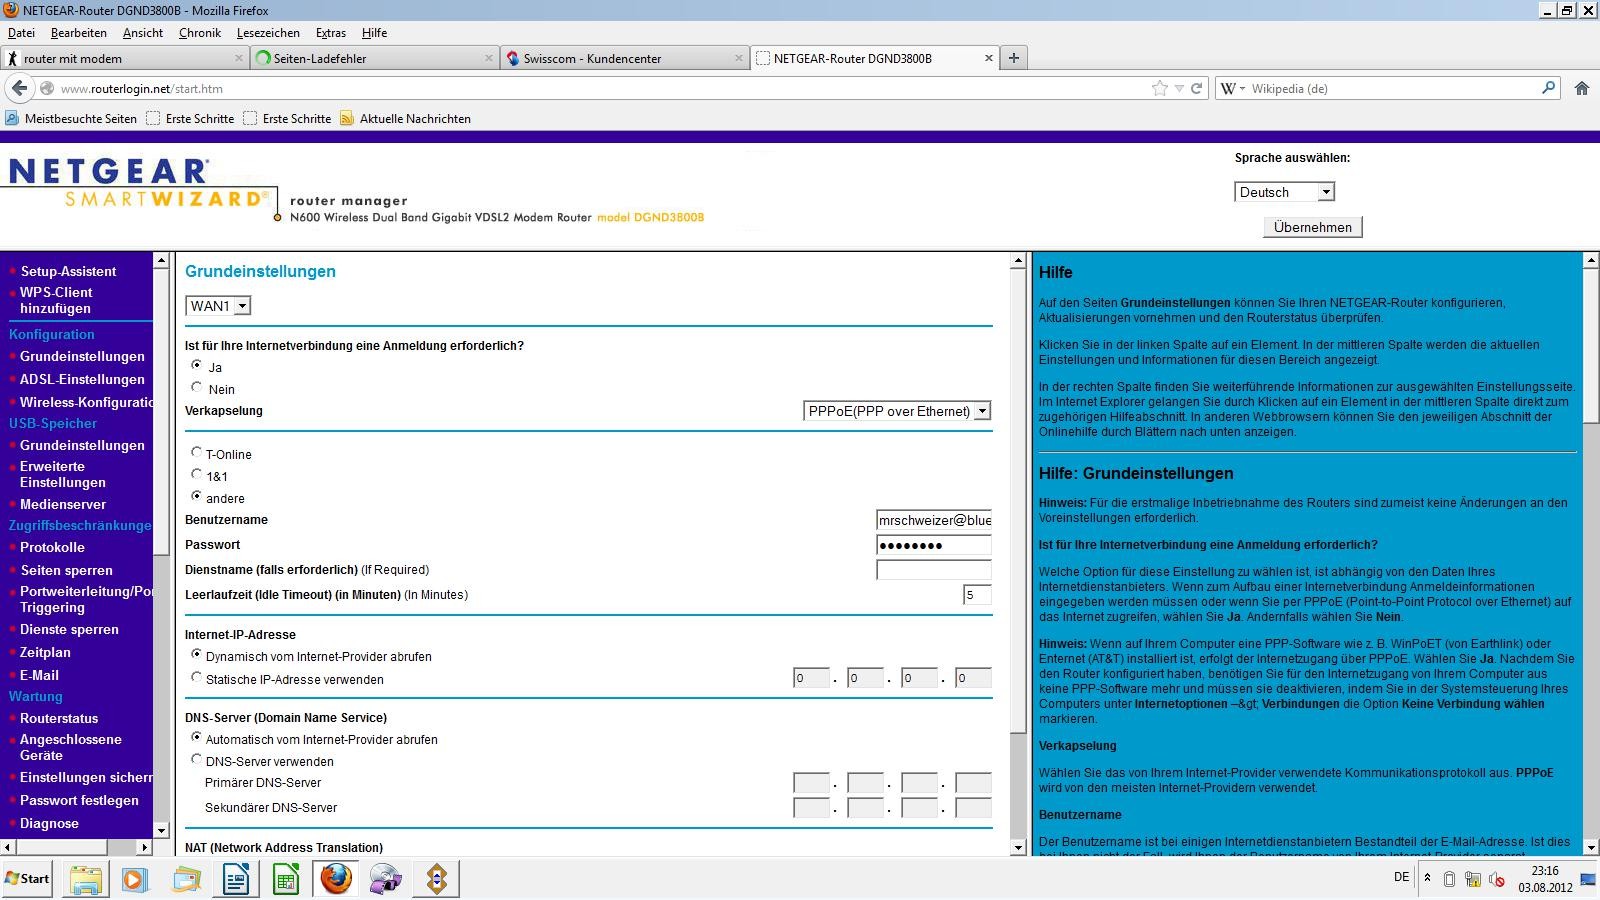1600x900 pixels.
Task: Click the Firefox home icon
Action: pos(1581,88)
